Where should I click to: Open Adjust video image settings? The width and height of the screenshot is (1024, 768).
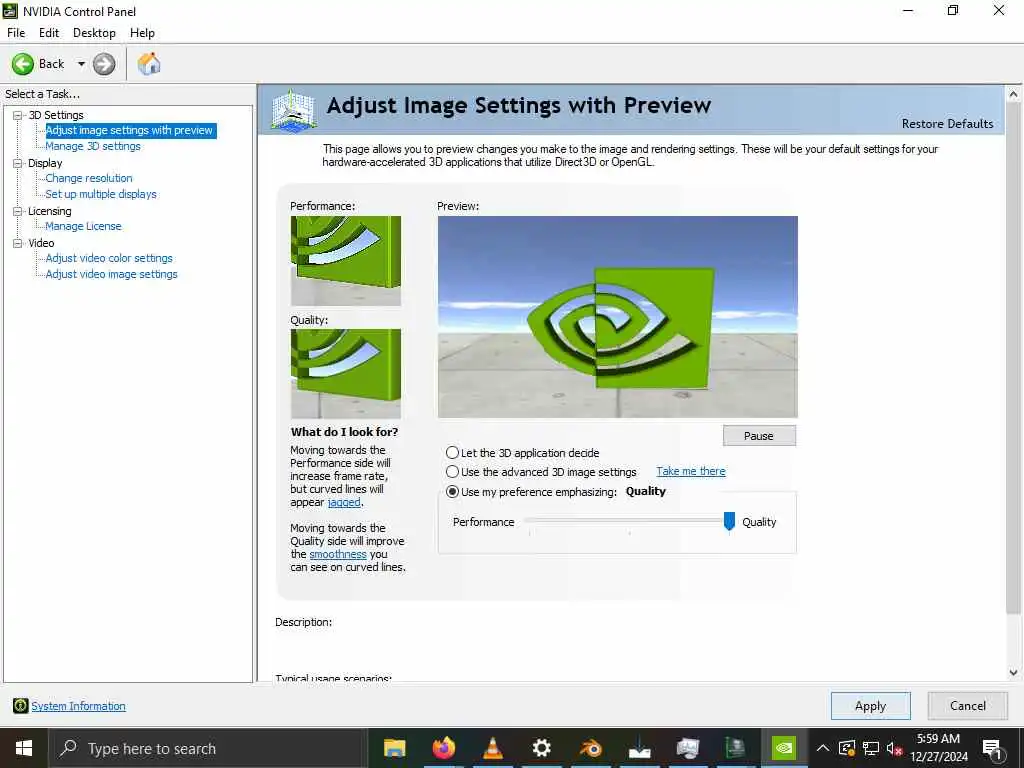pos(112,274)
